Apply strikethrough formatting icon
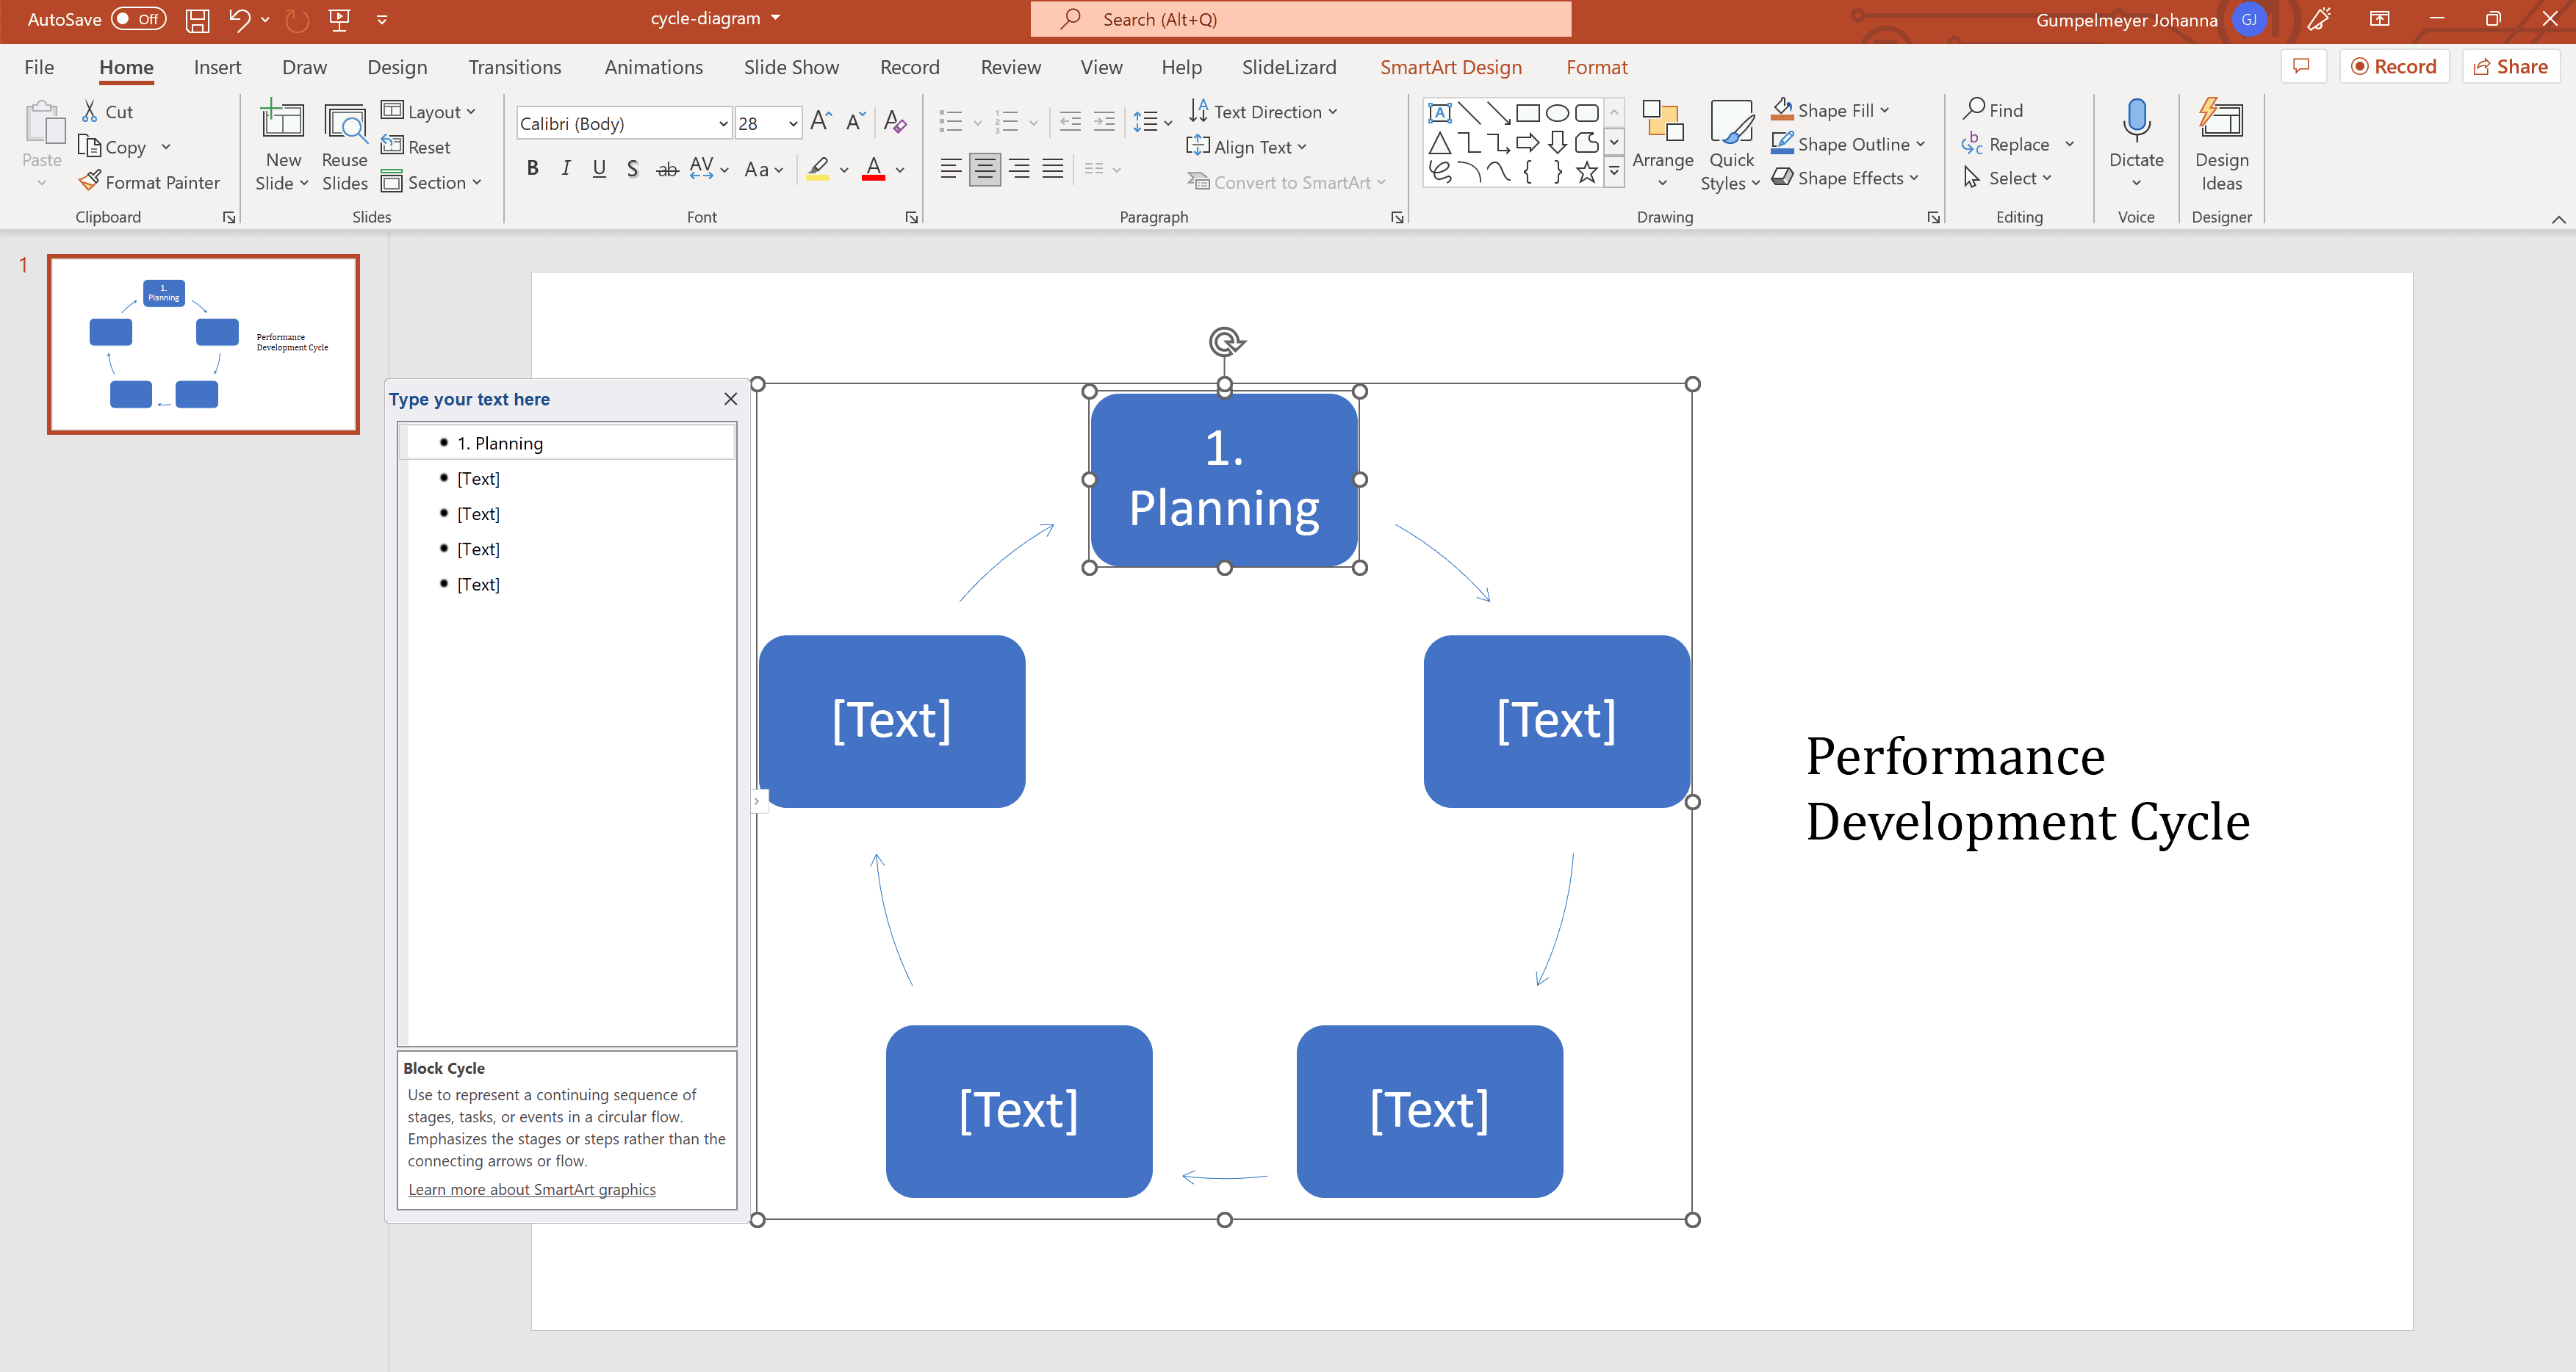 coord(667,169)
